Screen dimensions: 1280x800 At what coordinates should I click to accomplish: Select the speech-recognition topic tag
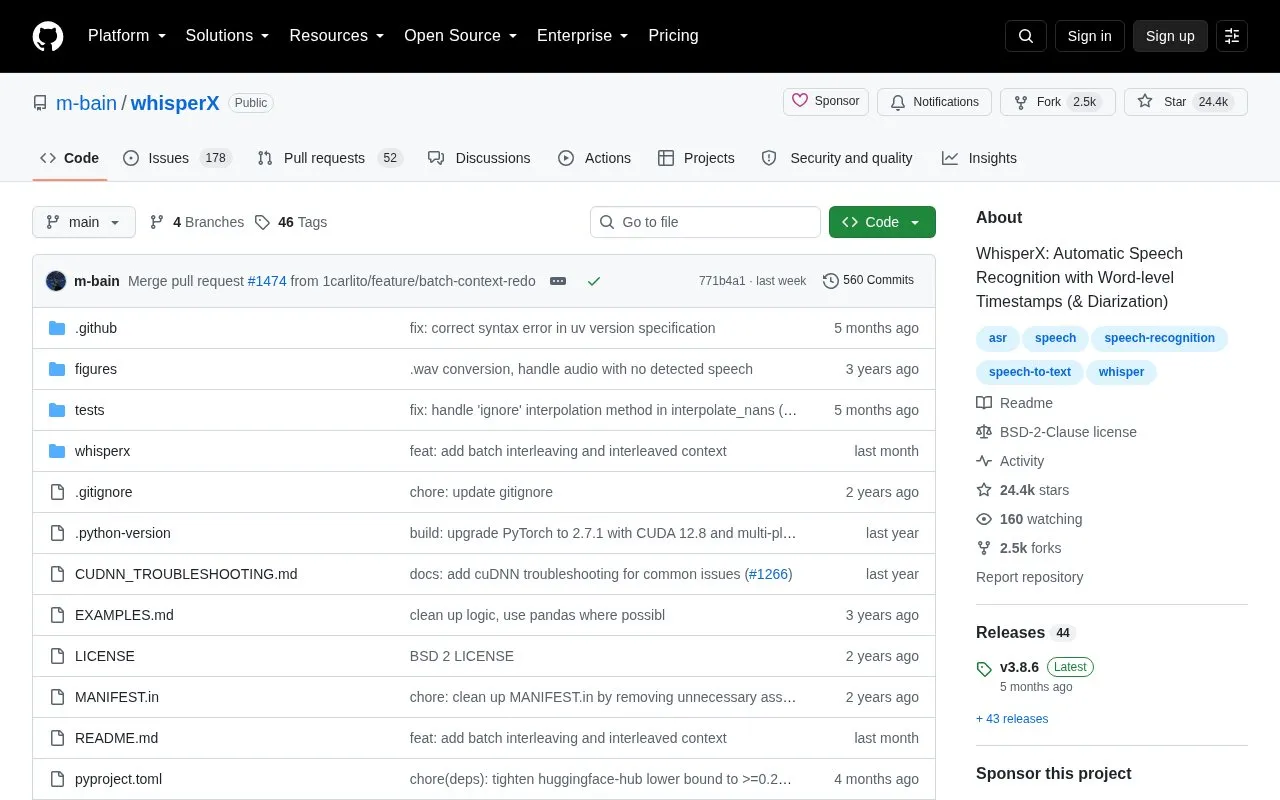[x=1159, y=338]
